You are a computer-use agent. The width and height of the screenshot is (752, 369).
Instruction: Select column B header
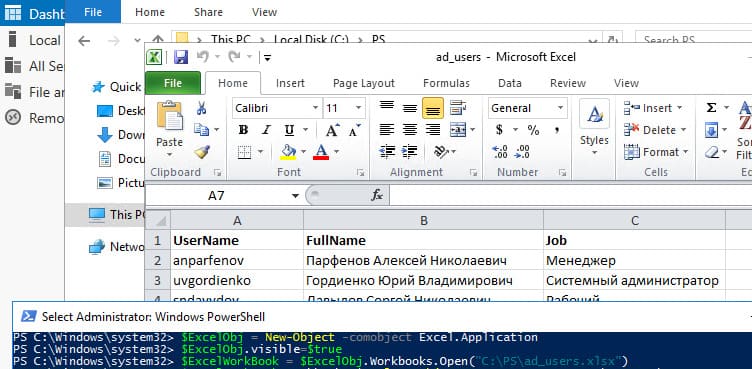[423, 220]
